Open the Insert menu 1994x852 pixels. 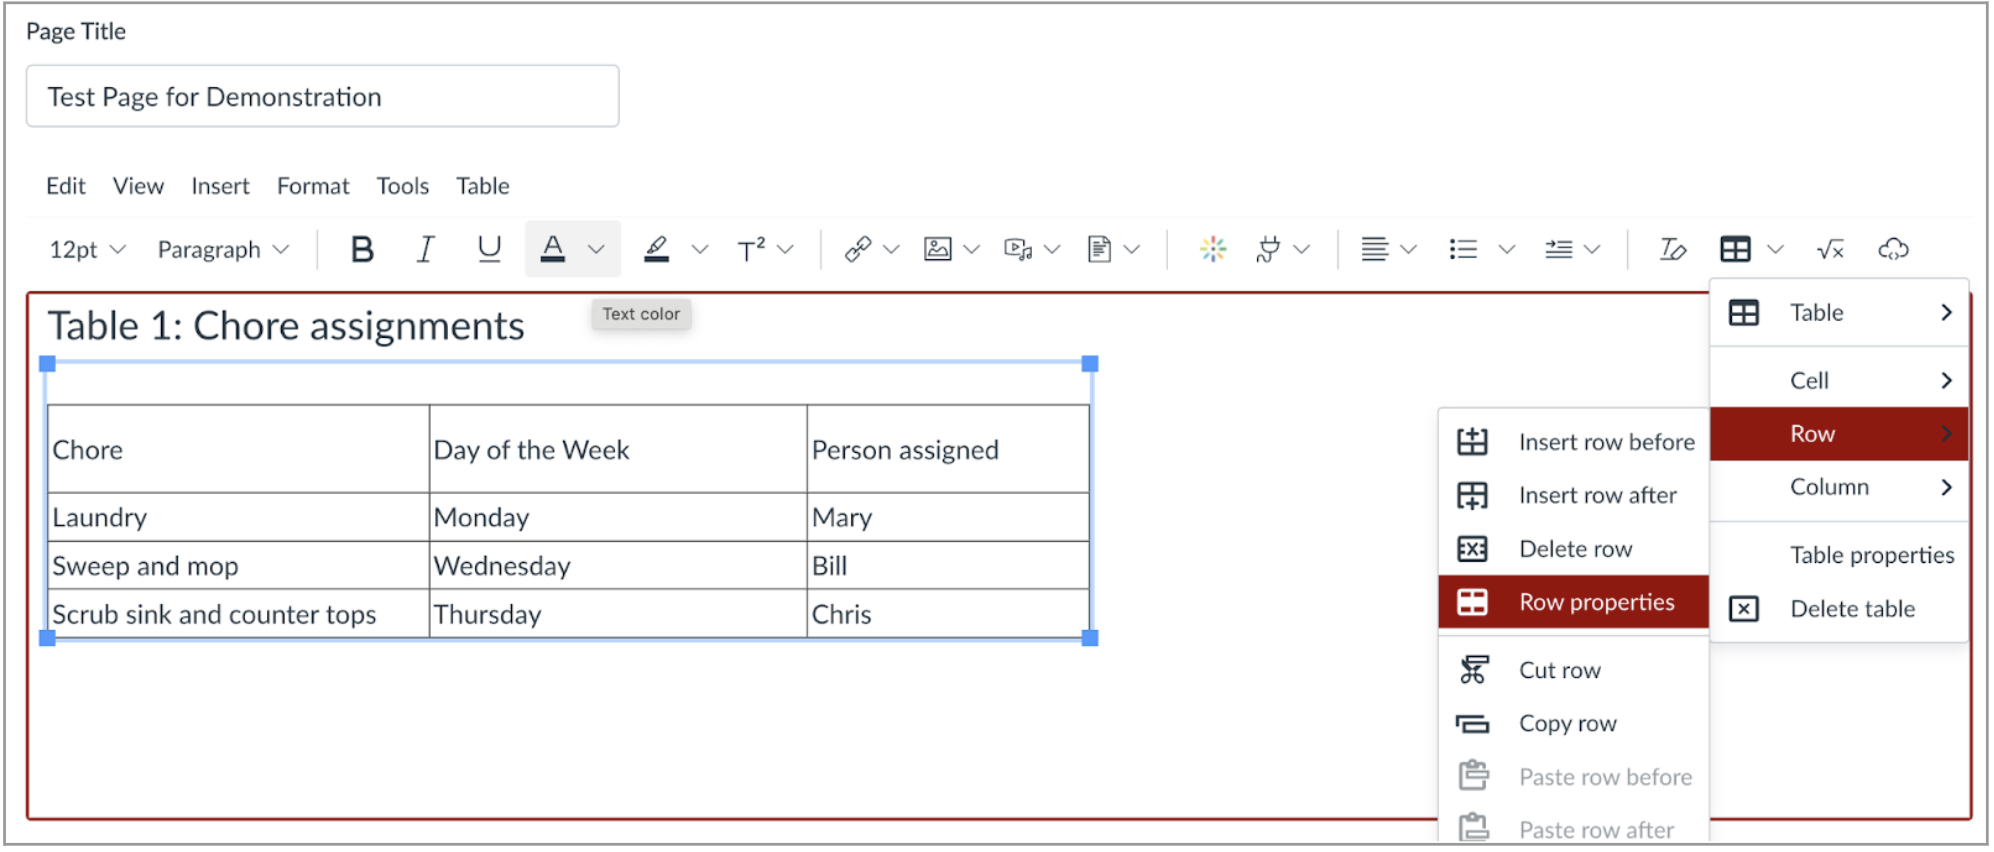(220, 186)
